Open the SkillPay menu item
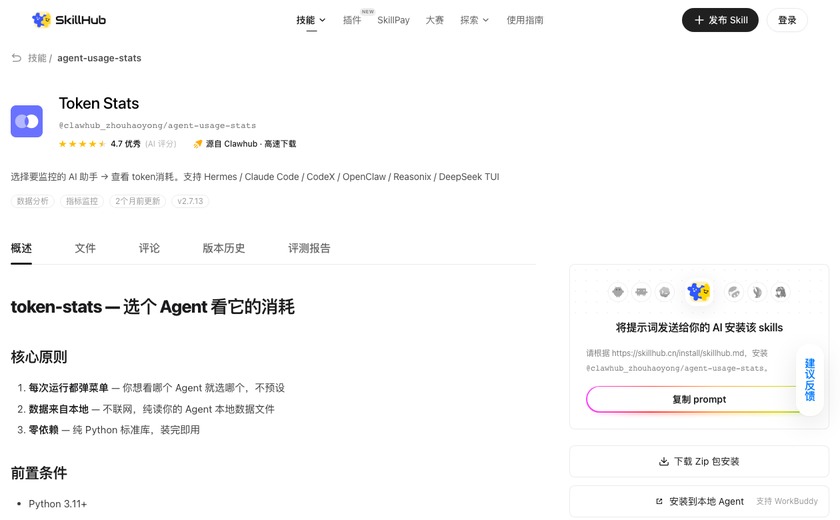Screen dimensions: 840x520 click(x=393, y=20)
